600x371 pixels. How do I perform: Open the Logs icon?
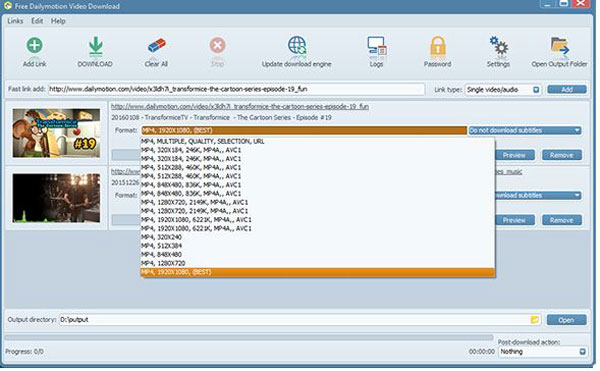pos(377,46)
